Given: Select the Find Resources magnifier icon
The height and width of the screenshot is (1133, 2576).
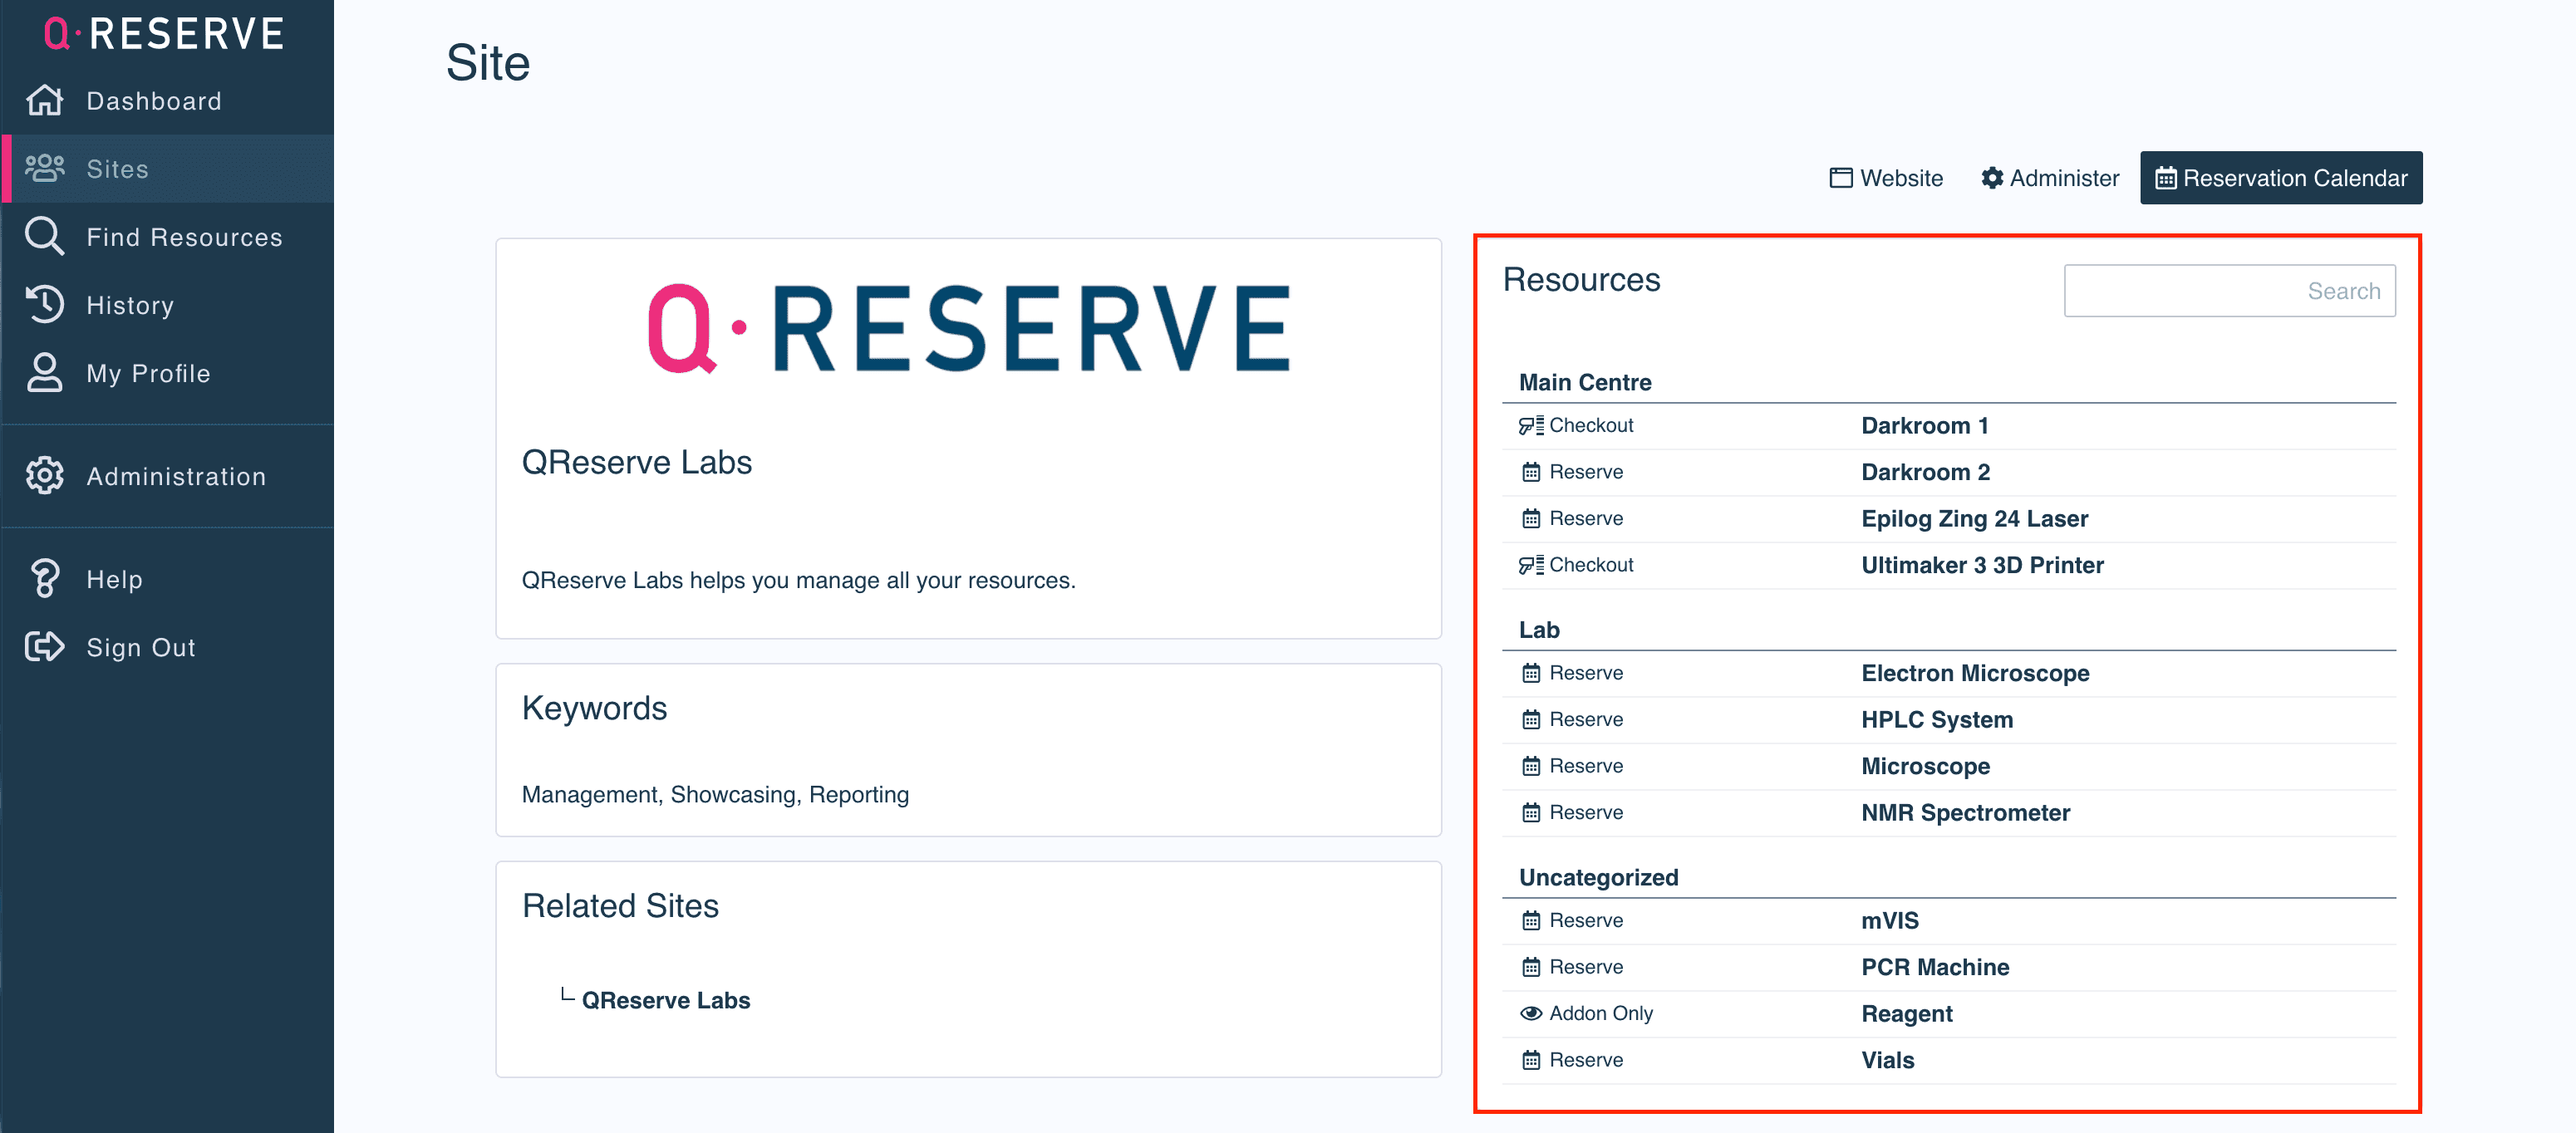Looking at the screenshot, I should pyautogui.click(x=45, y=236).
